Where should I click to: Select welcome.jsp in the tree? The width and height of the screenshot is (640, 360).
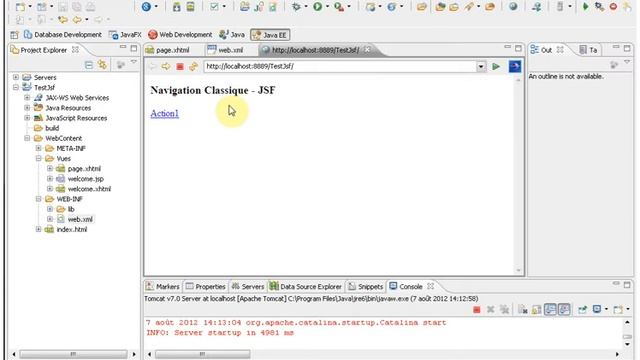point(80,179)
